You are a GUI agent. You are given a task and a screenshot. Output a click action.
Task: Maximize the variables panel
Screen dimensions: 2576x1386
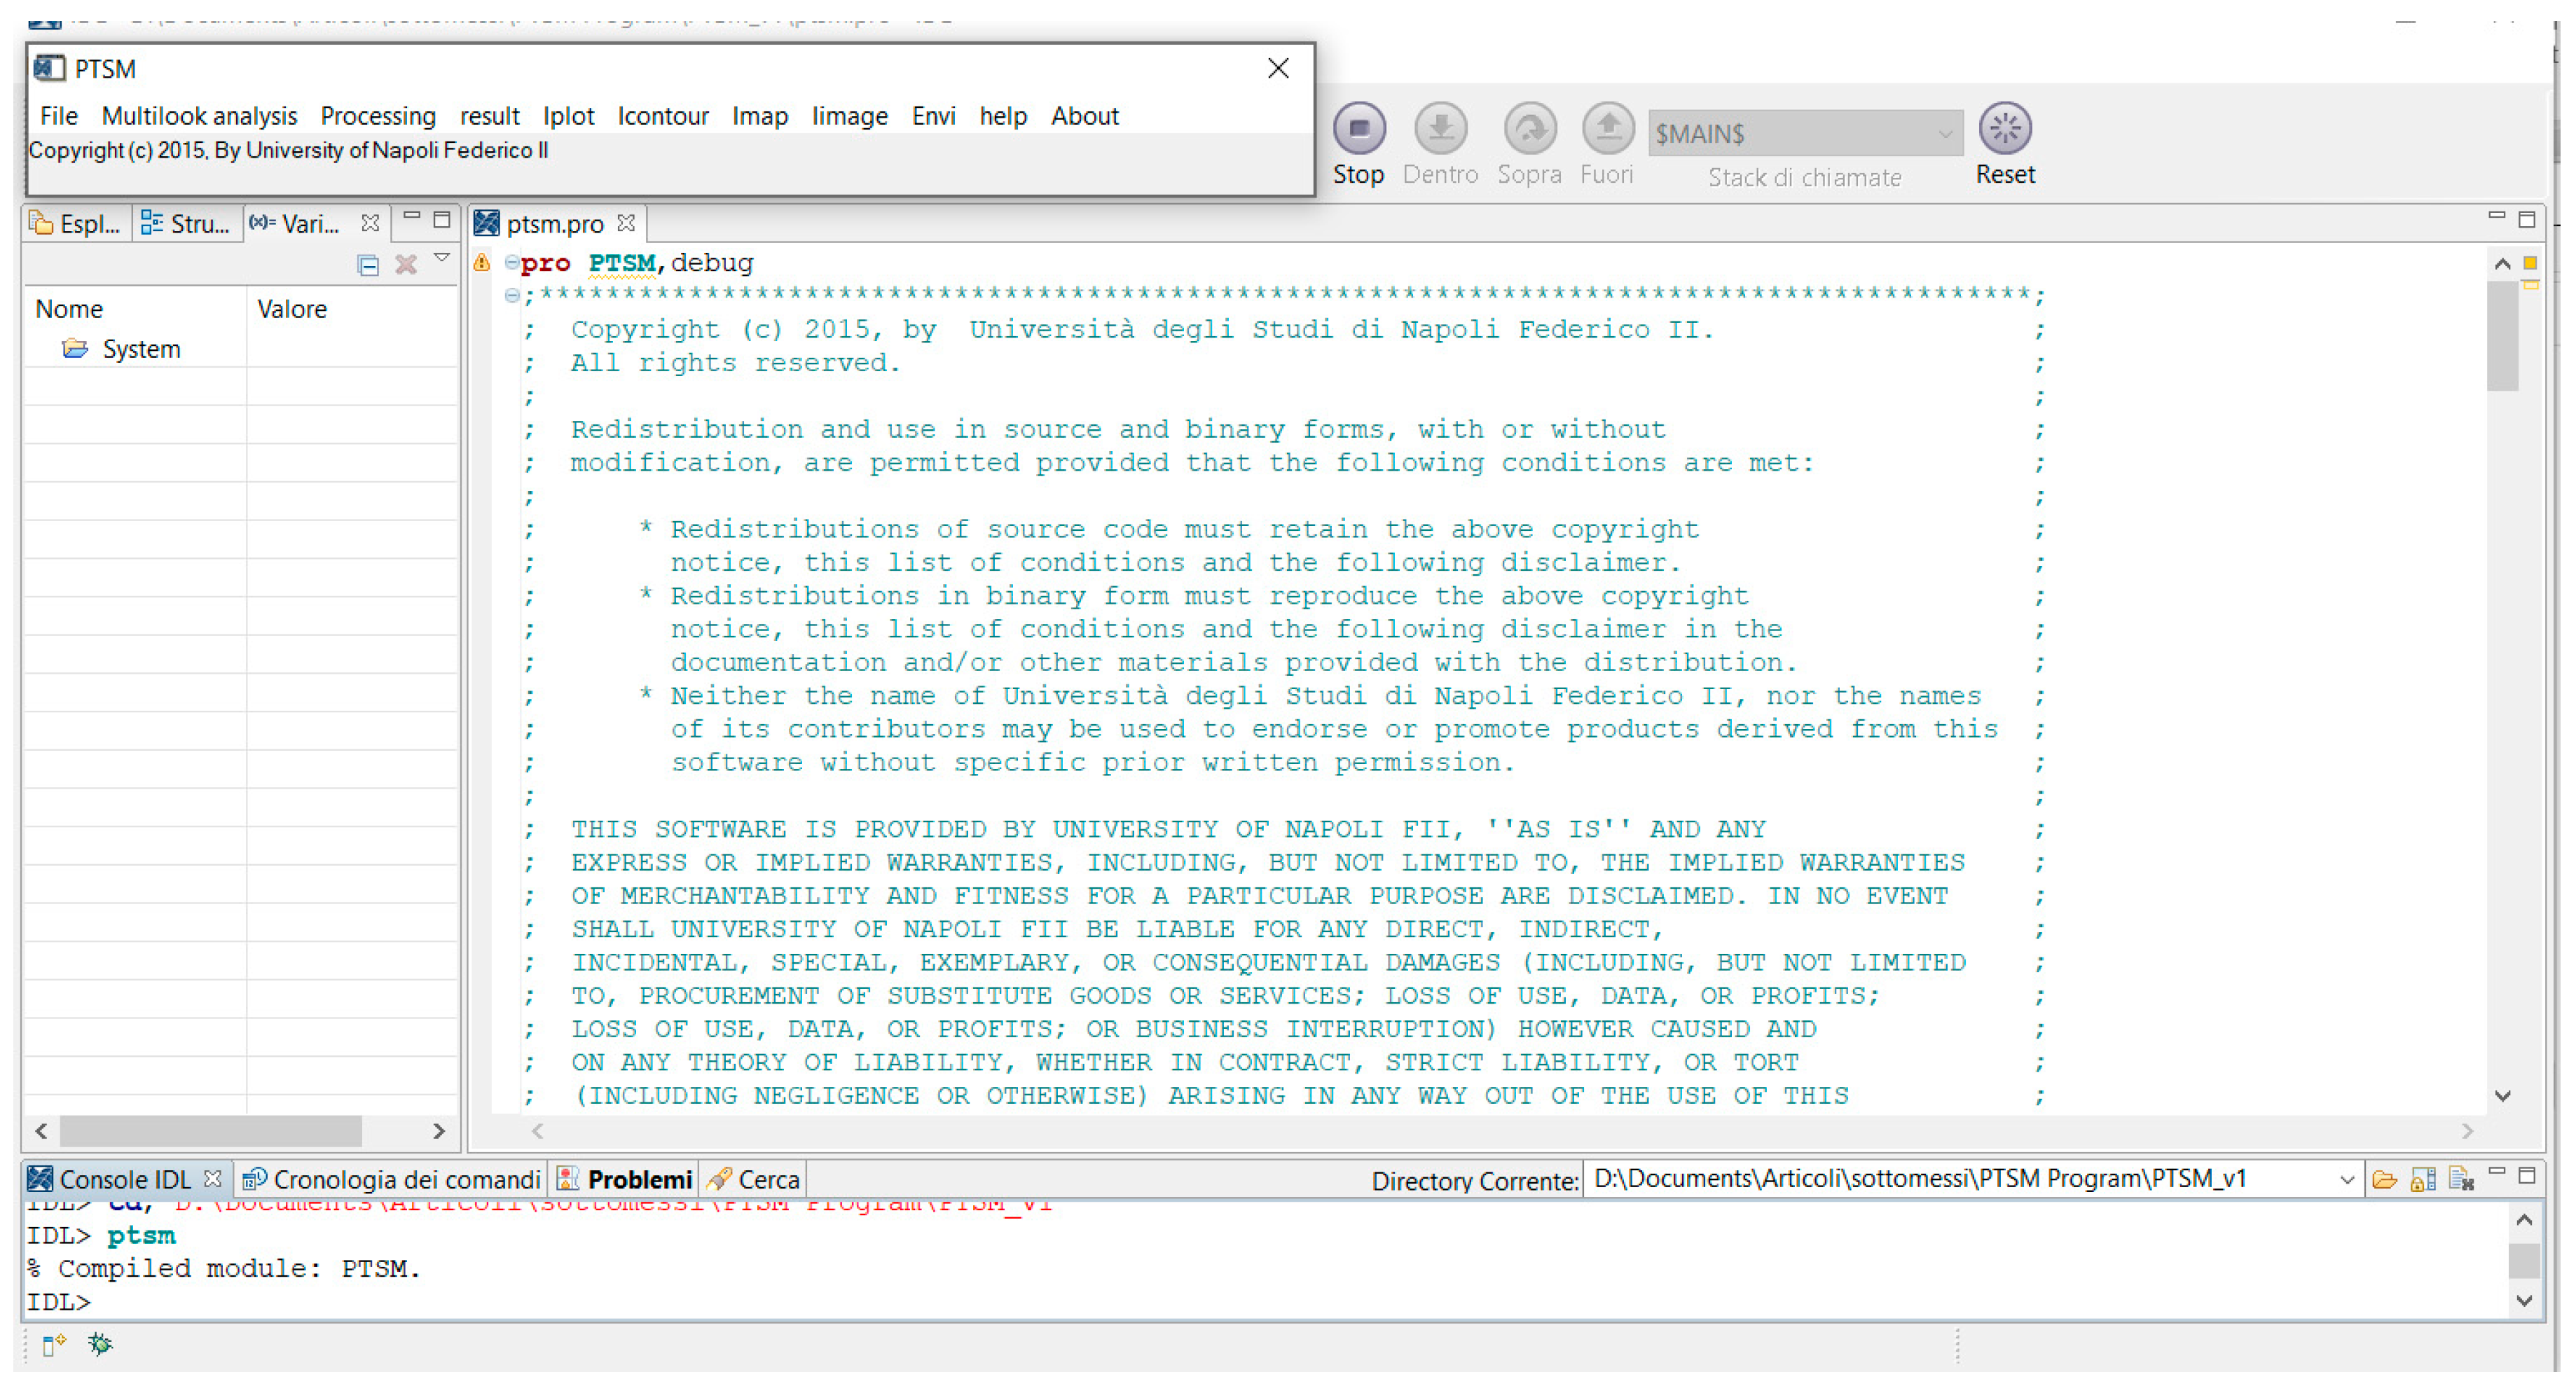pos(441,219)
